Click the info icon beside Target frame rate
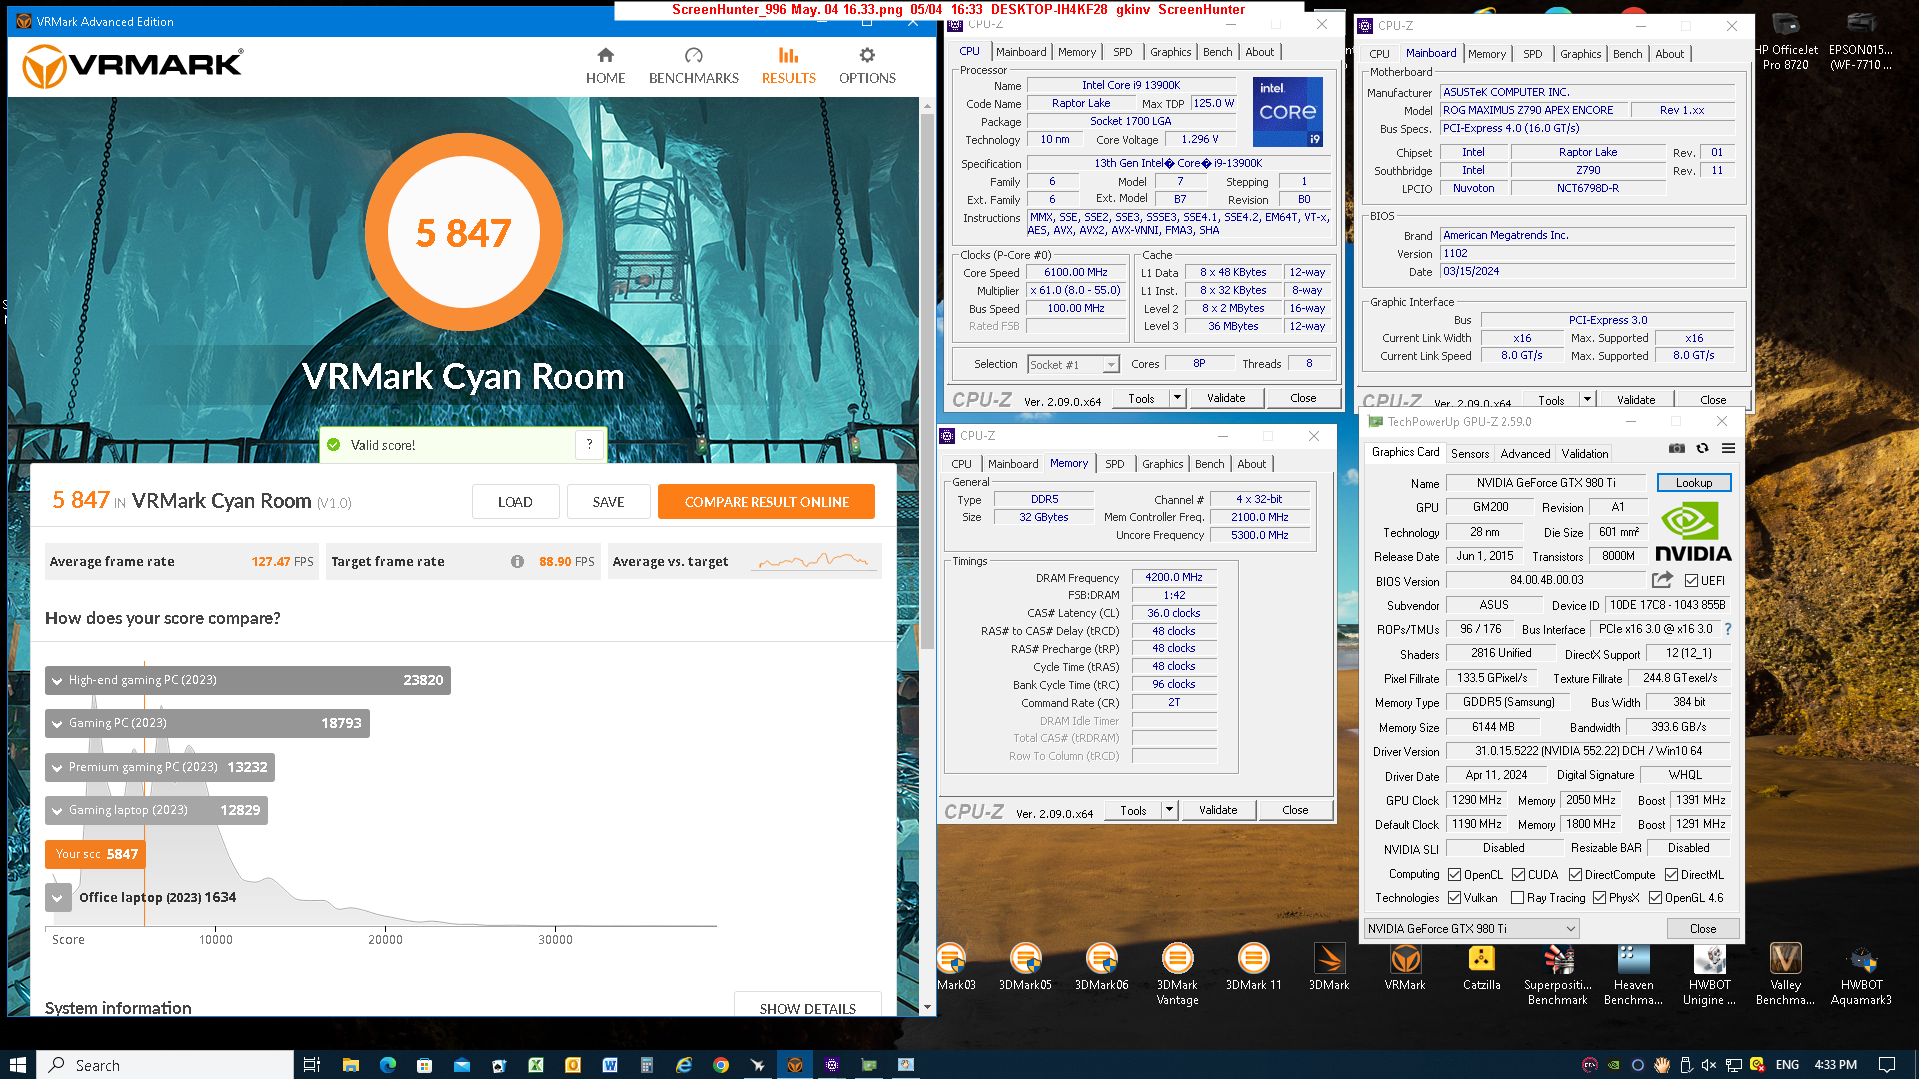Screen dimensions: 1919x1079 coord(517,562)
